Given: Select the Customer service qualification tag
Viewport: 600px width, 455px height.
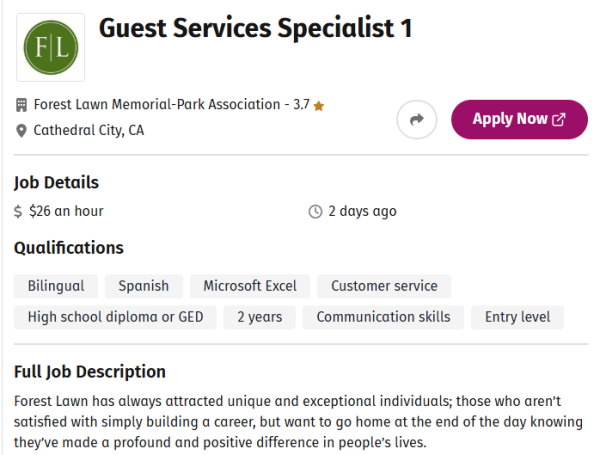Looking at the screenshot, I should [x=384, y=286].
